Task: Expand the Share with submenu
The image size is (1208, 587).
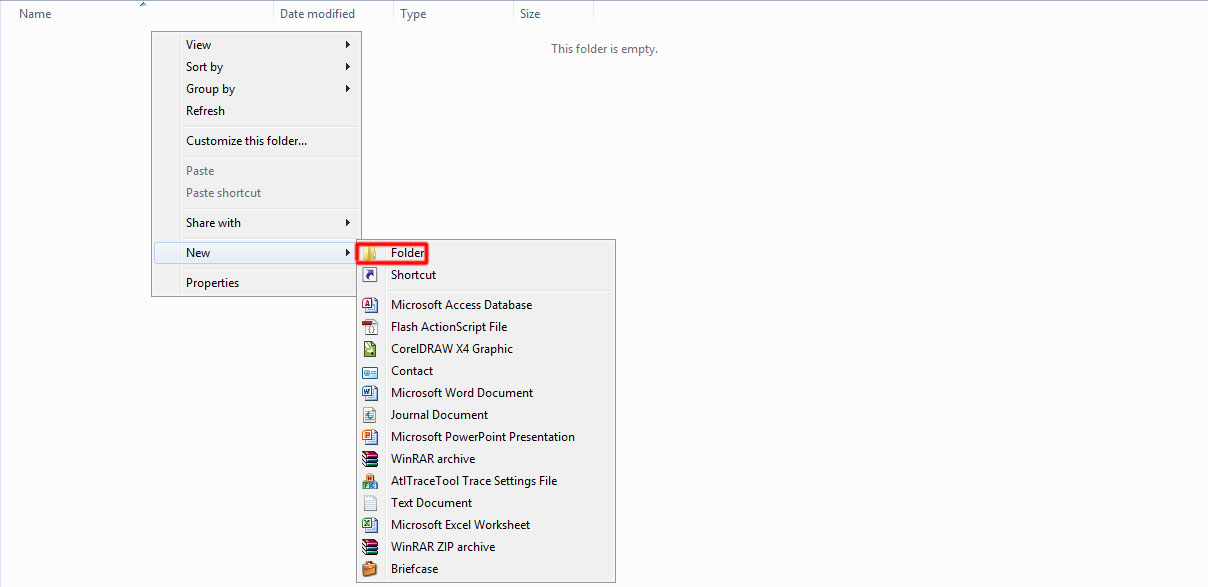Action: [x=213, y=223]
